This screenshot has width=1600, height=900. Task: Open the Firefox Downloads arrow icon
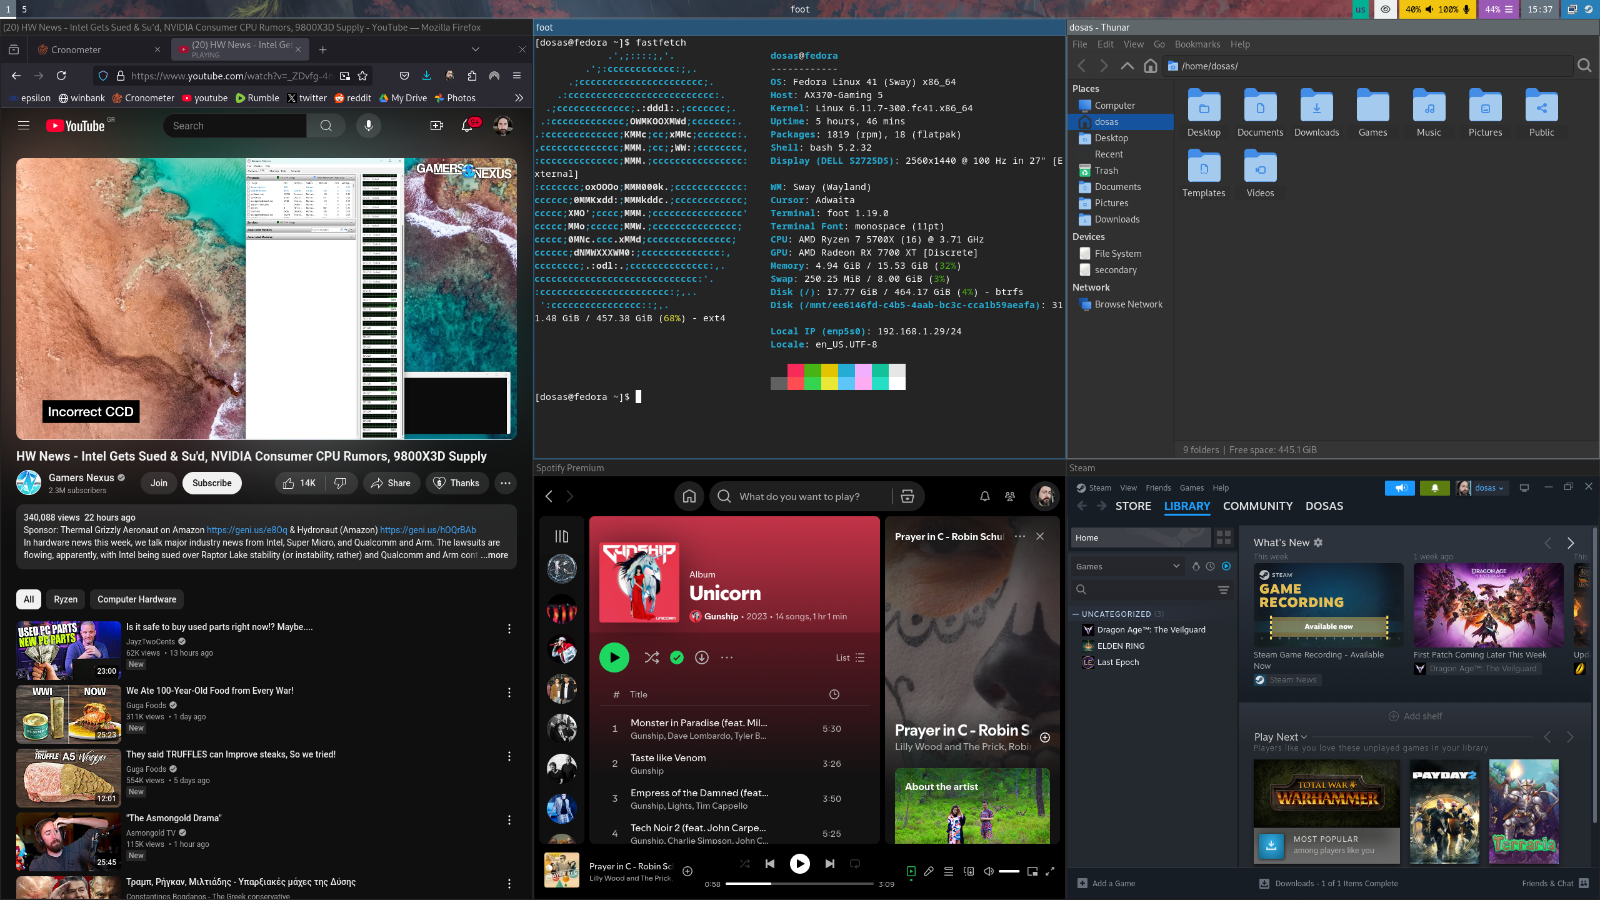tap(426, 75)
